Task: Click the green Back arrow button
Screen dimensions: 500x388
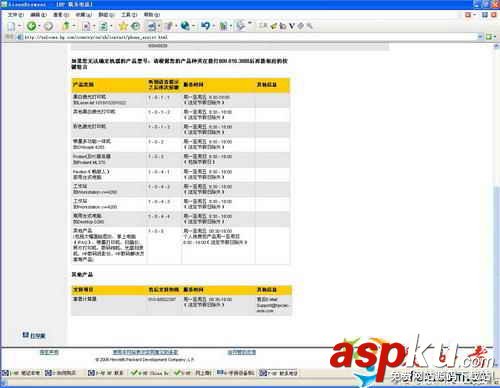Action: coord(31,26)
